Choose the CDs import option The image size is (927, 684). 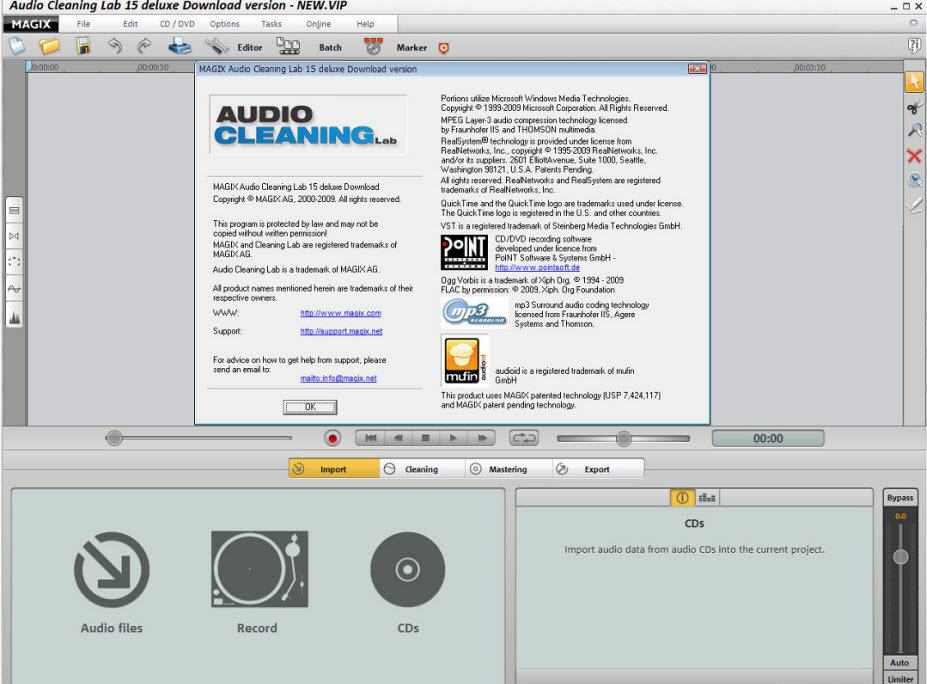408,582
